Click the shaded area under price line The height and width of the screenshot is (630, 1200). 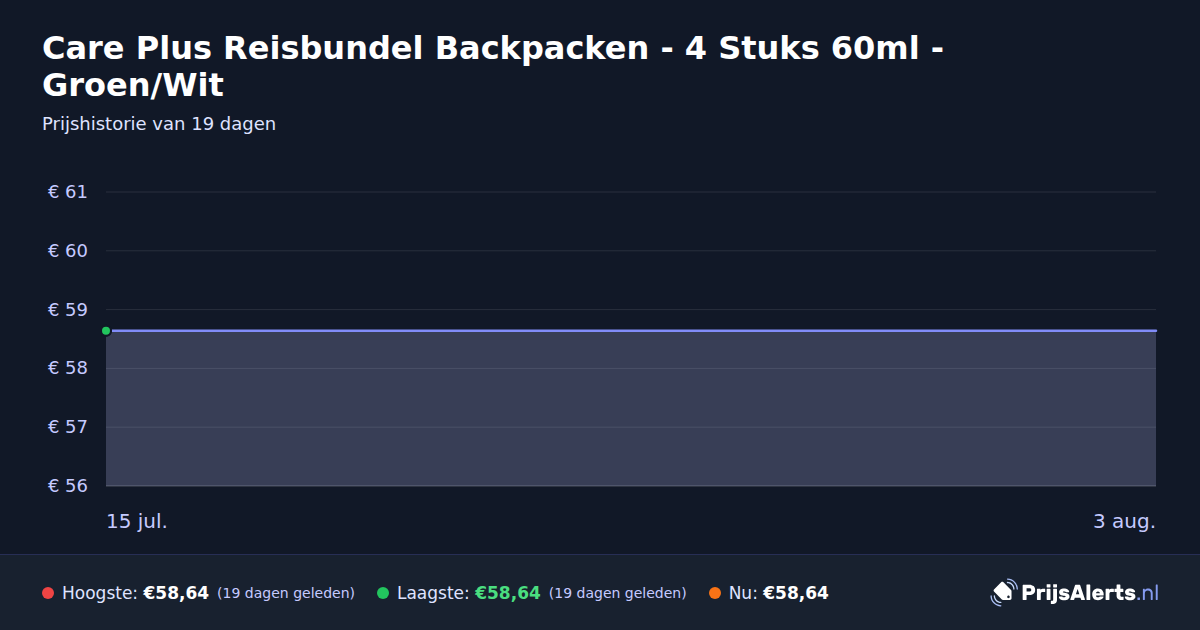pyautogui.click(x=631, y=408)
